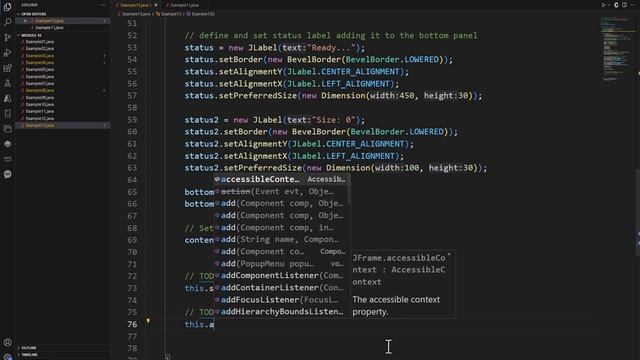Open Example09.java in file tree
This screenshot has height=360, width=640.
[40, 98]
